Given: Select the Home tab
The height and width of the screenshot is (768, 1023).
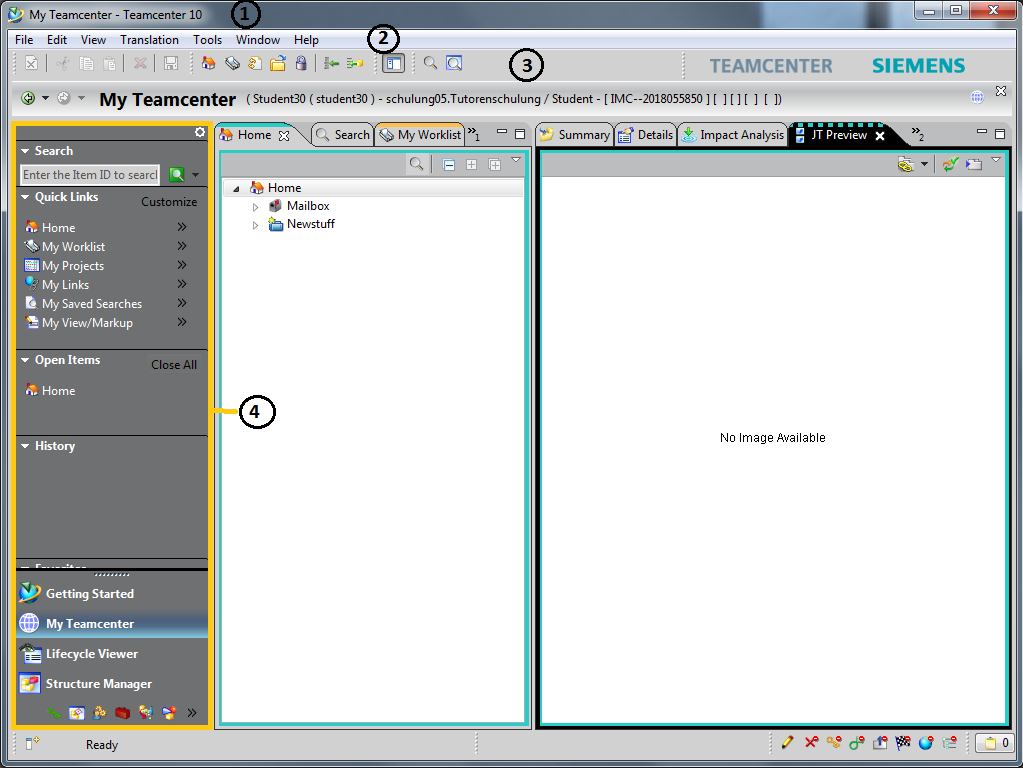Looking at the screenshot, I should tap(254, 135).
